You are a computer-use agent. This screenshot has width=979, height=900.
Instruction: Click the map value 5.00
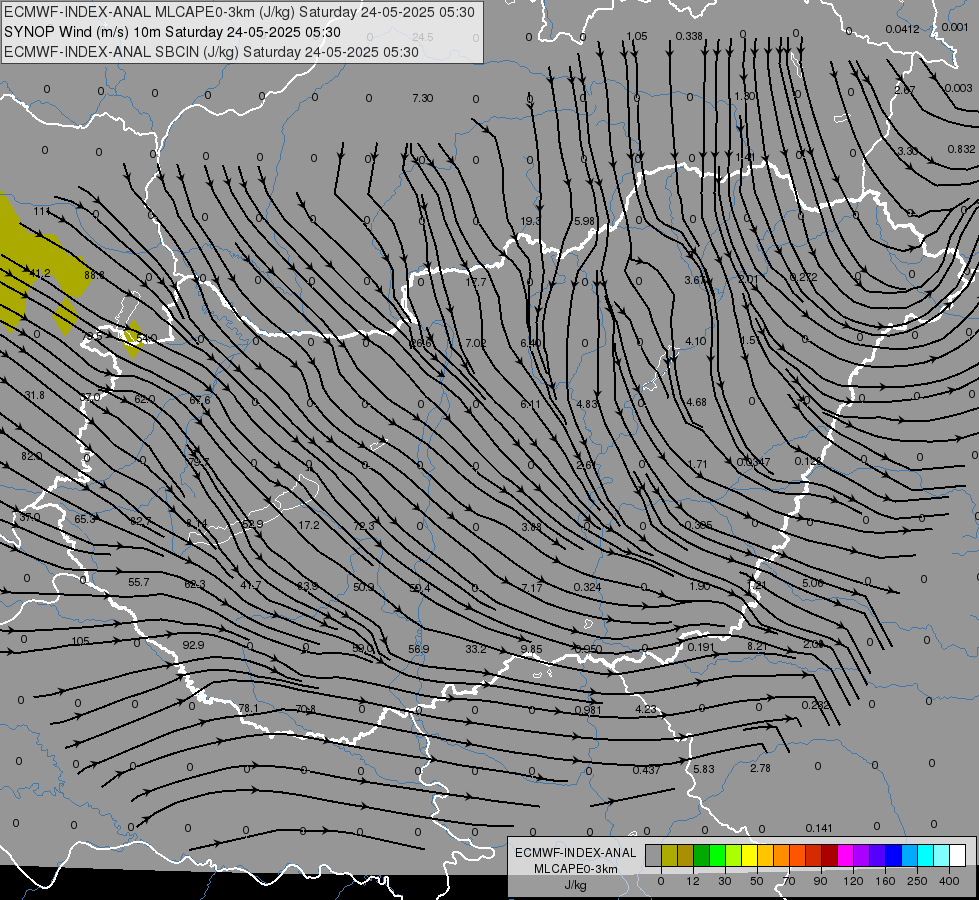[813, 583]
